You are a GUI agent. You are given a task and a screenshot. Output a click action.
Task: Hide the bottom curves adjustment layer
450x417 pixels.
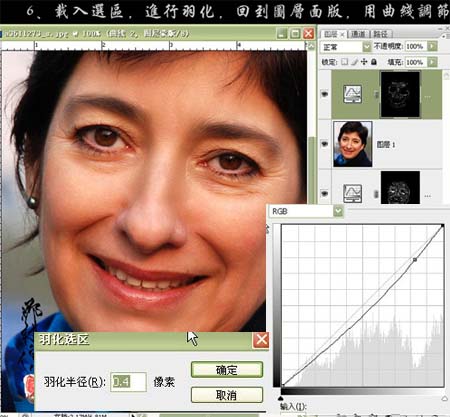tap(325, 193)
